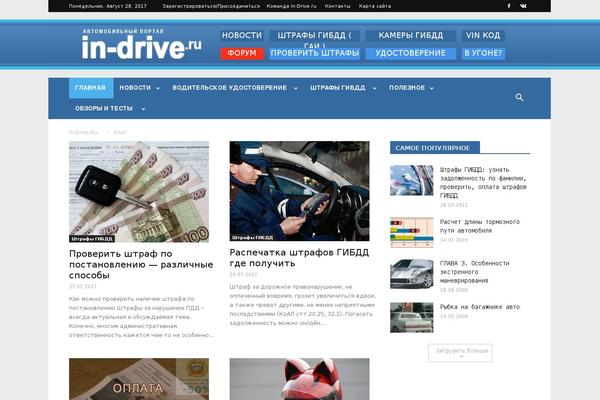The image size is (600, 400).
Task: Open Команда In-Drive.ru link
Action: point(292,6)
